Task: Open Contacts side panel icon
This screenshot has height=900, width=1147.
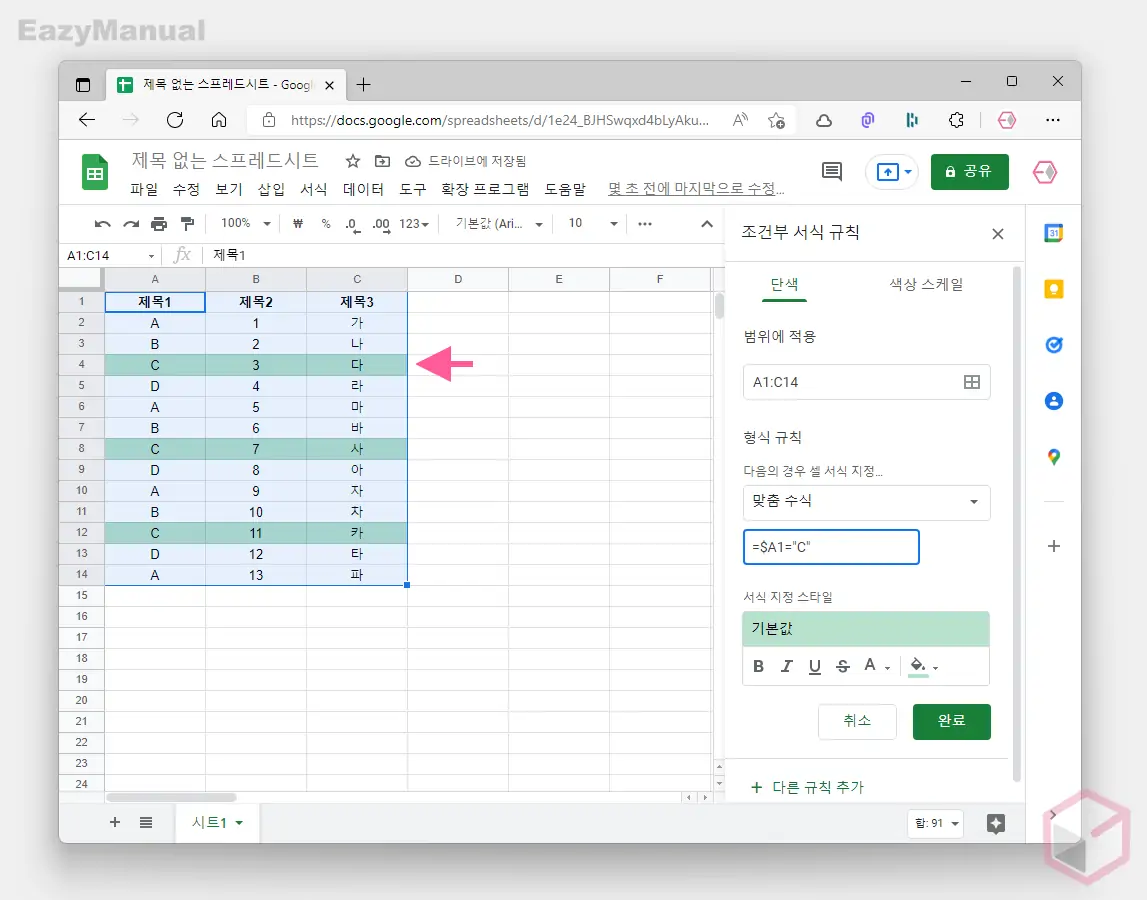Action: pos(1053,401)
